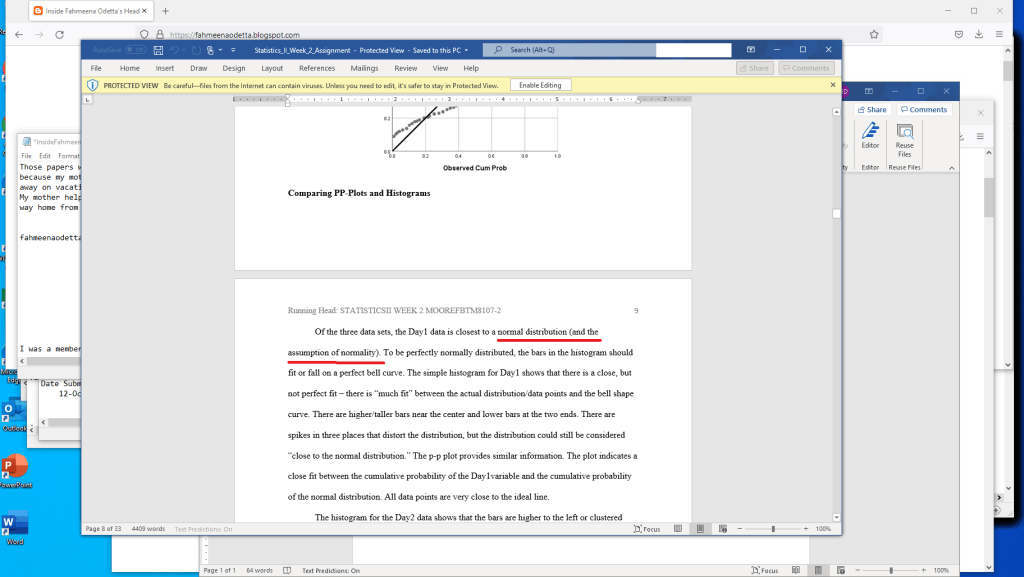The image size is (1024, 577).
Task: Toggle Print Layout view in status bar
Action: 700,528
